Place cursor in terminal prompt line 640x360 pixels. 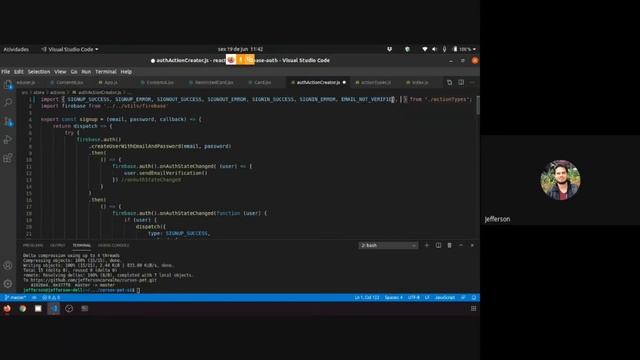(x=82, y=290)
